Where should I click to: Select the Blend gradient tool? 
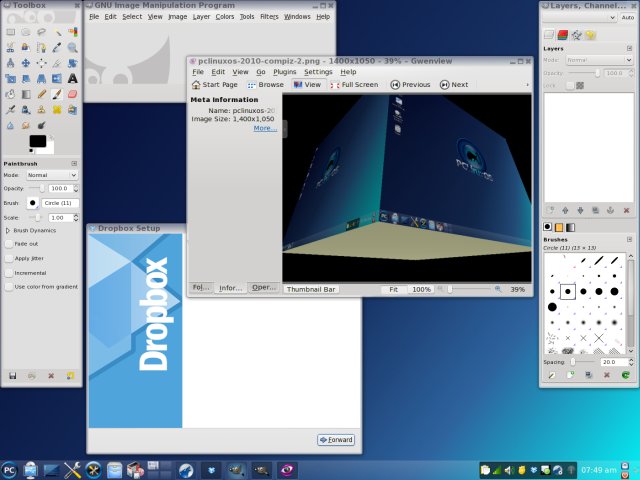[x=26, y=94]
